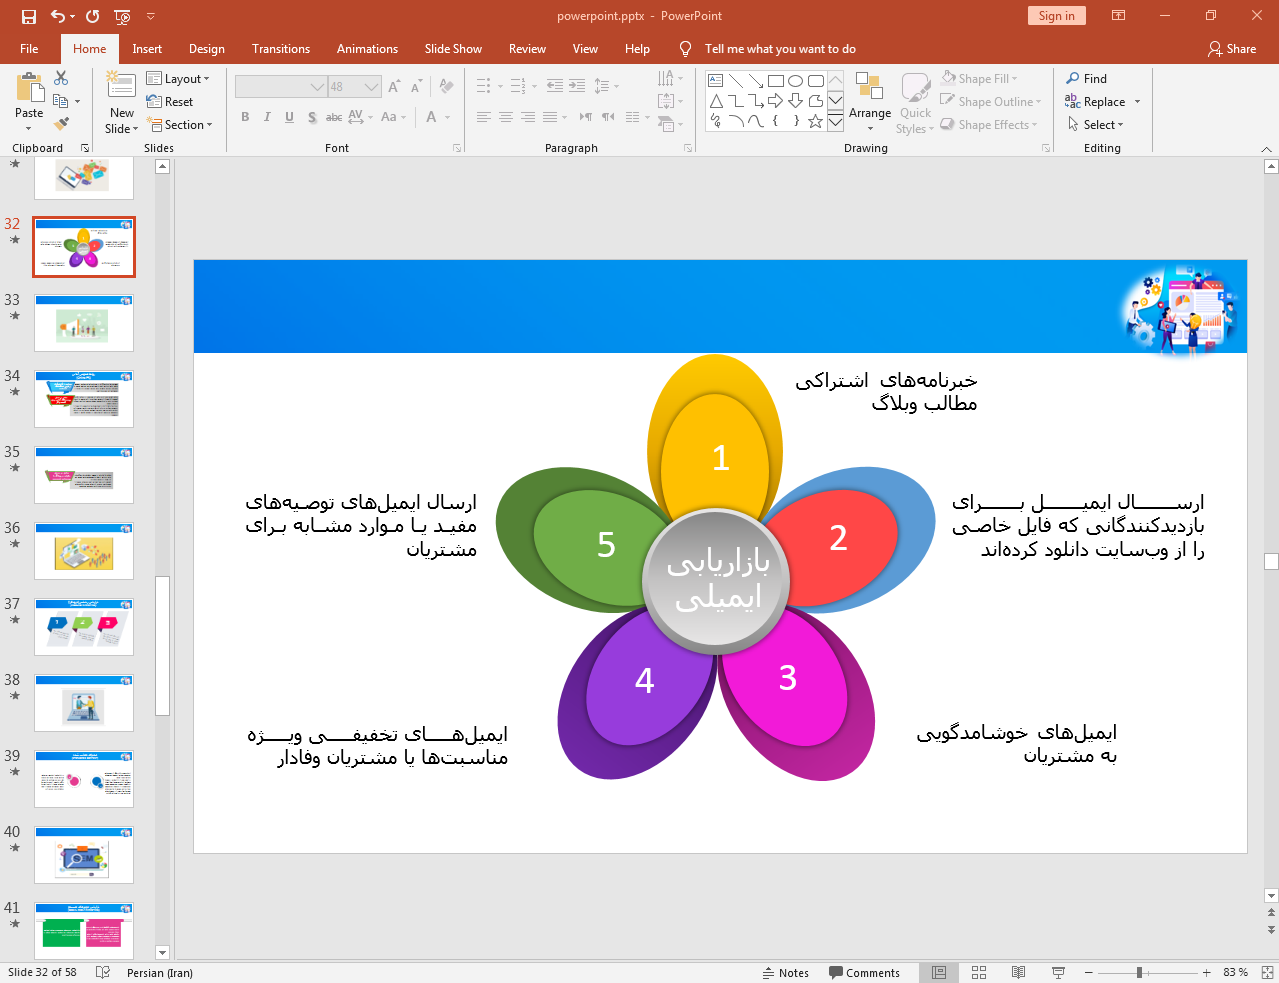
Task: Switch to the Slide Show tab
Action: (x=453, y=49)
